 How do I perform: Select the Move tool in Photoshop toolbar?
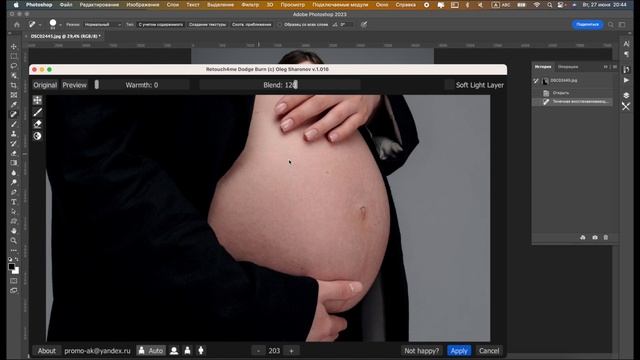click(14, 46)
